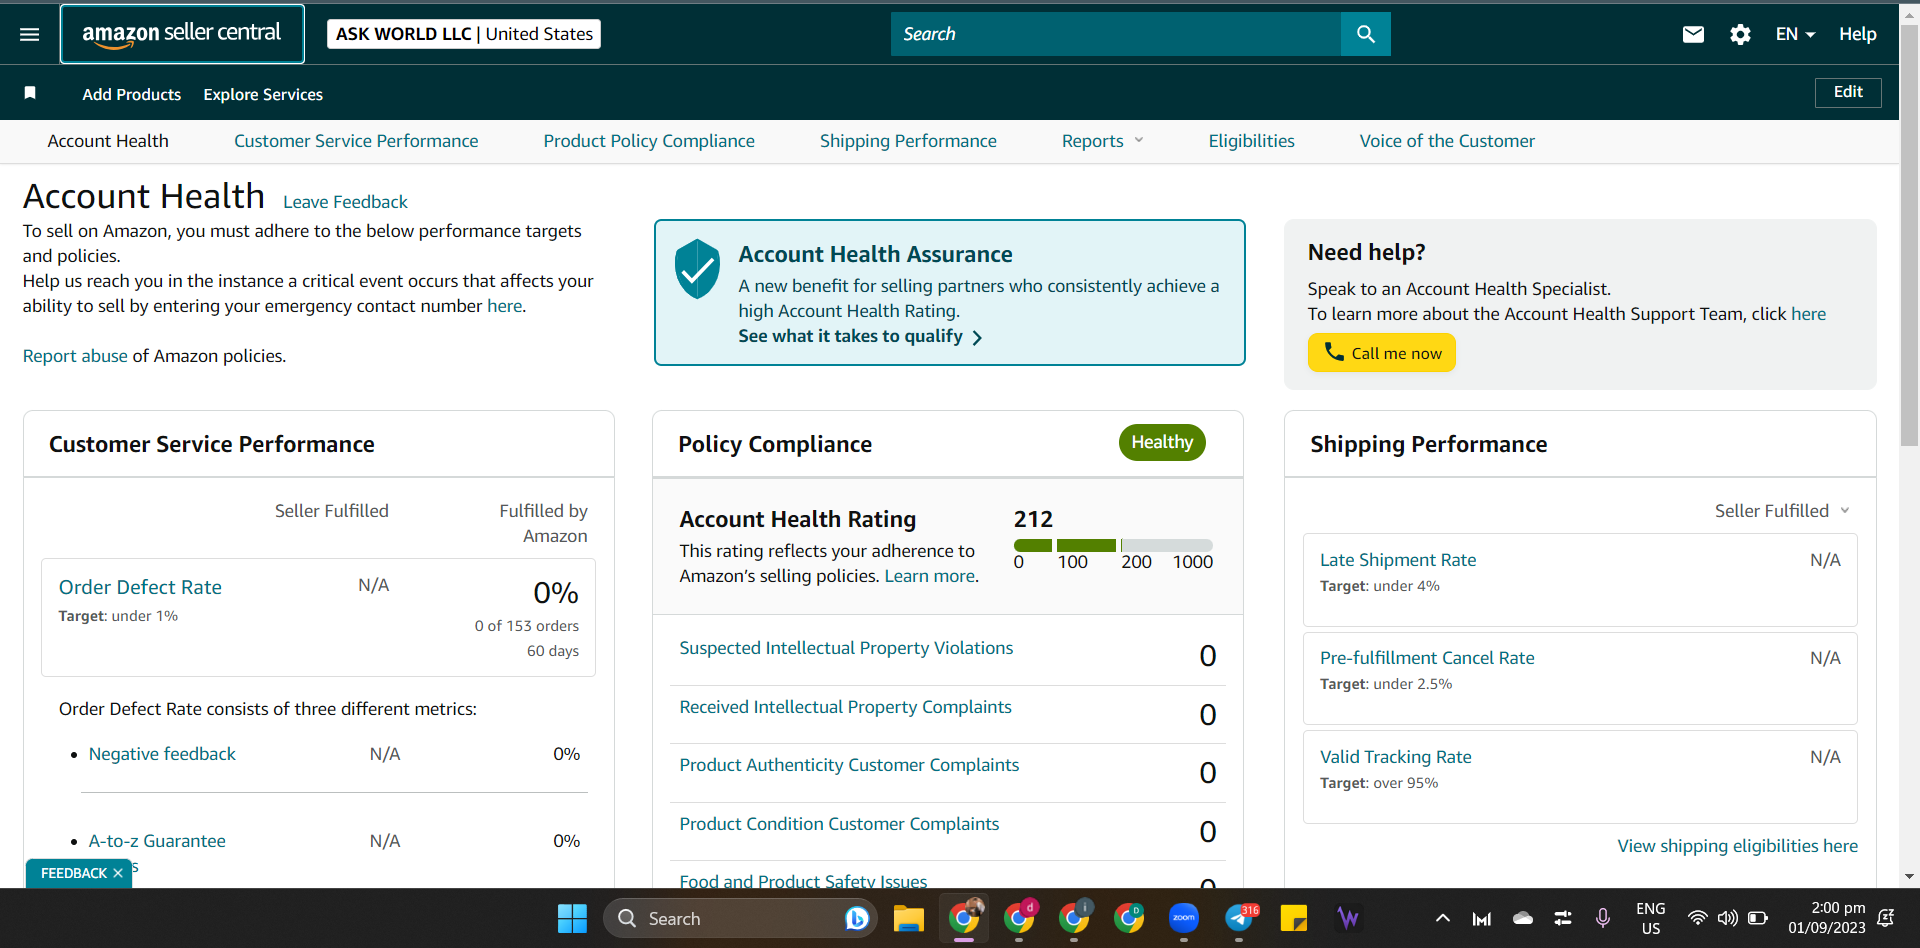This screenshot has width=1920, height=948.
Task: Open the Report abuse link
Action: [x=75, y=356]
